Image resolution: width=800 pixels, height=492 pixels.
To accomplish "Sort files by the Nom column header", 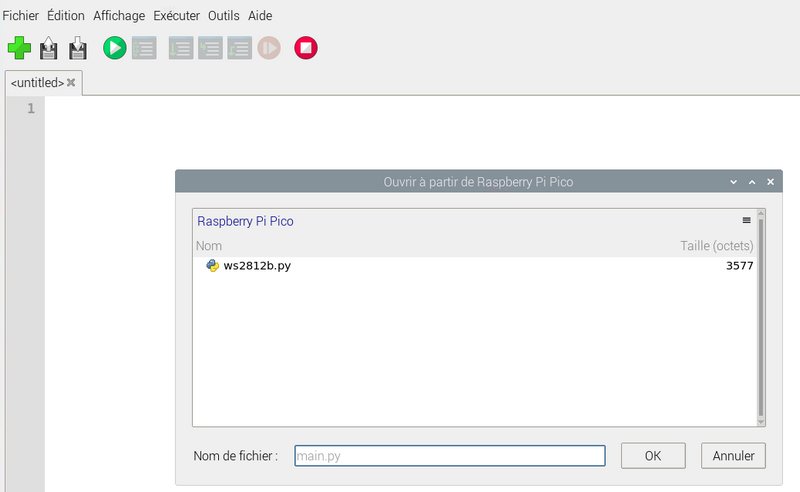I will [x=209, y=245].
